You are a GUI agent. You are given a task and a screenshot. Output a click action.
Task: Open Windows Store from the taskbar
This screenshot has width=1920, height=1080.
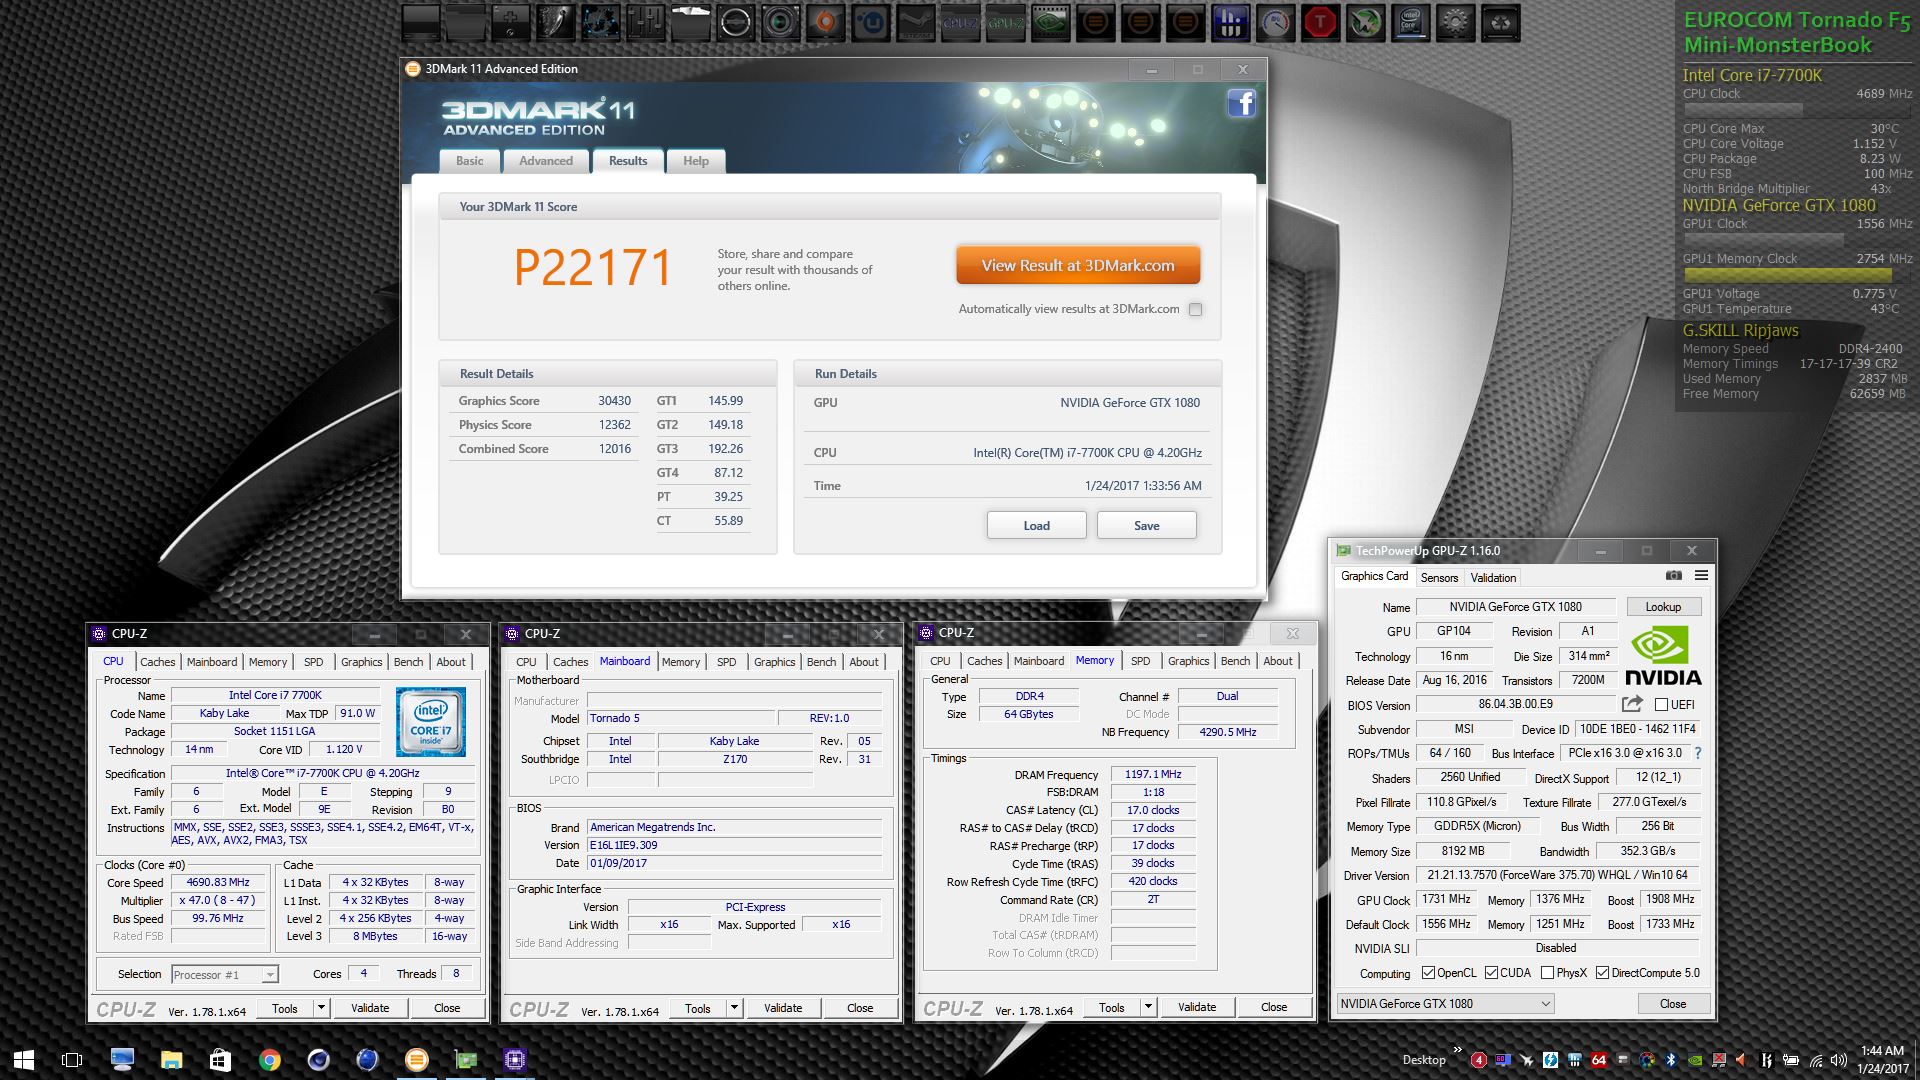click(x=220, y=1060)
